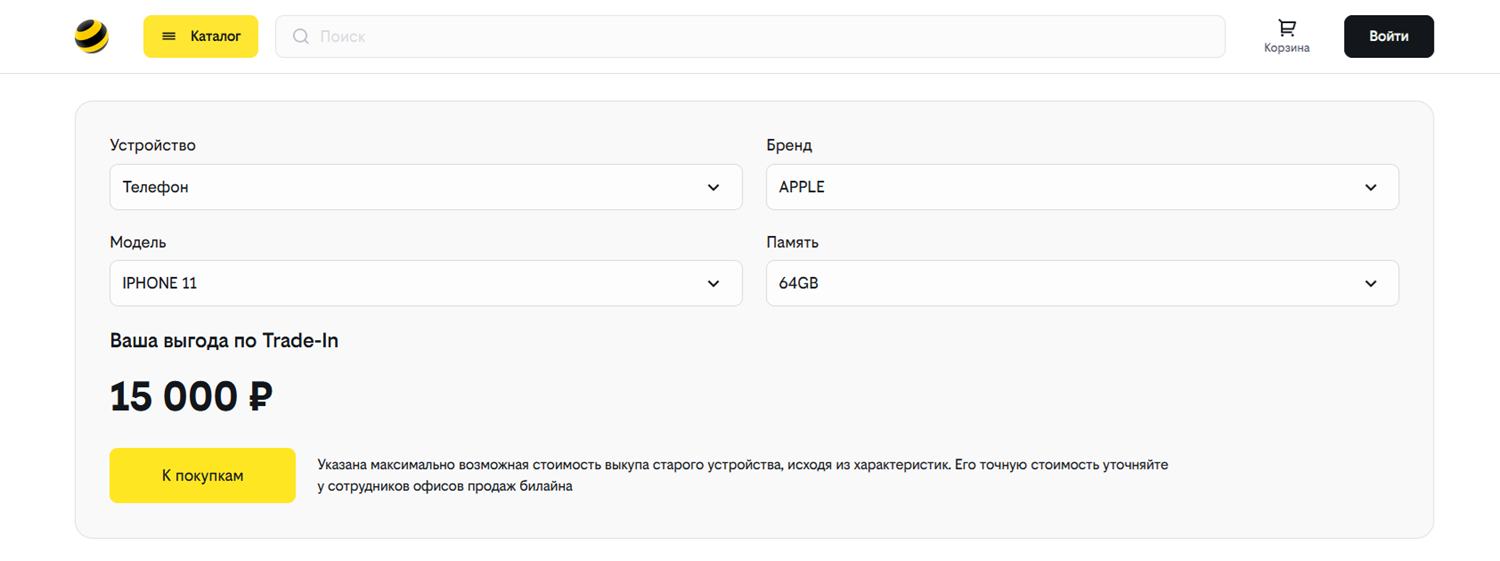Viewport: 1500px width, 561px height.
Task: Click the chevron arrow in the Память field
Action: coord(1370,283)
